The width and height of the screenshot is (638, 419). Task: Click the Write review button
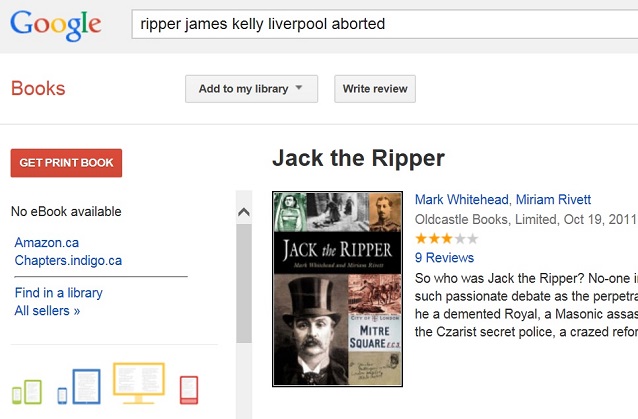click(375, 89)
